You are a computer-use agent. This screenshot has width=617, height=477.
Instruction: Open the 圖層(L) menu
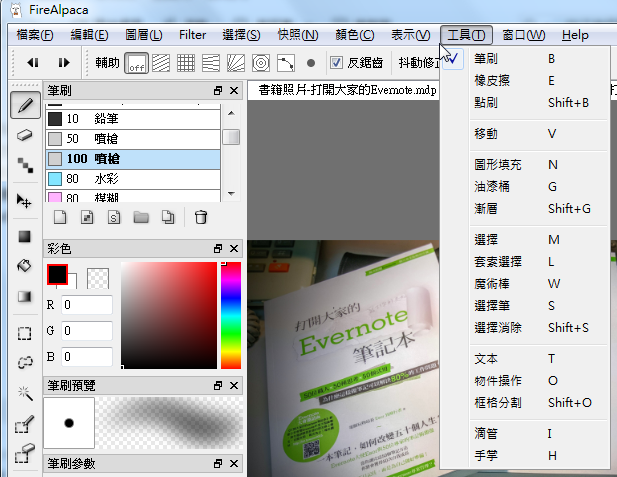(x=144, y=35)
